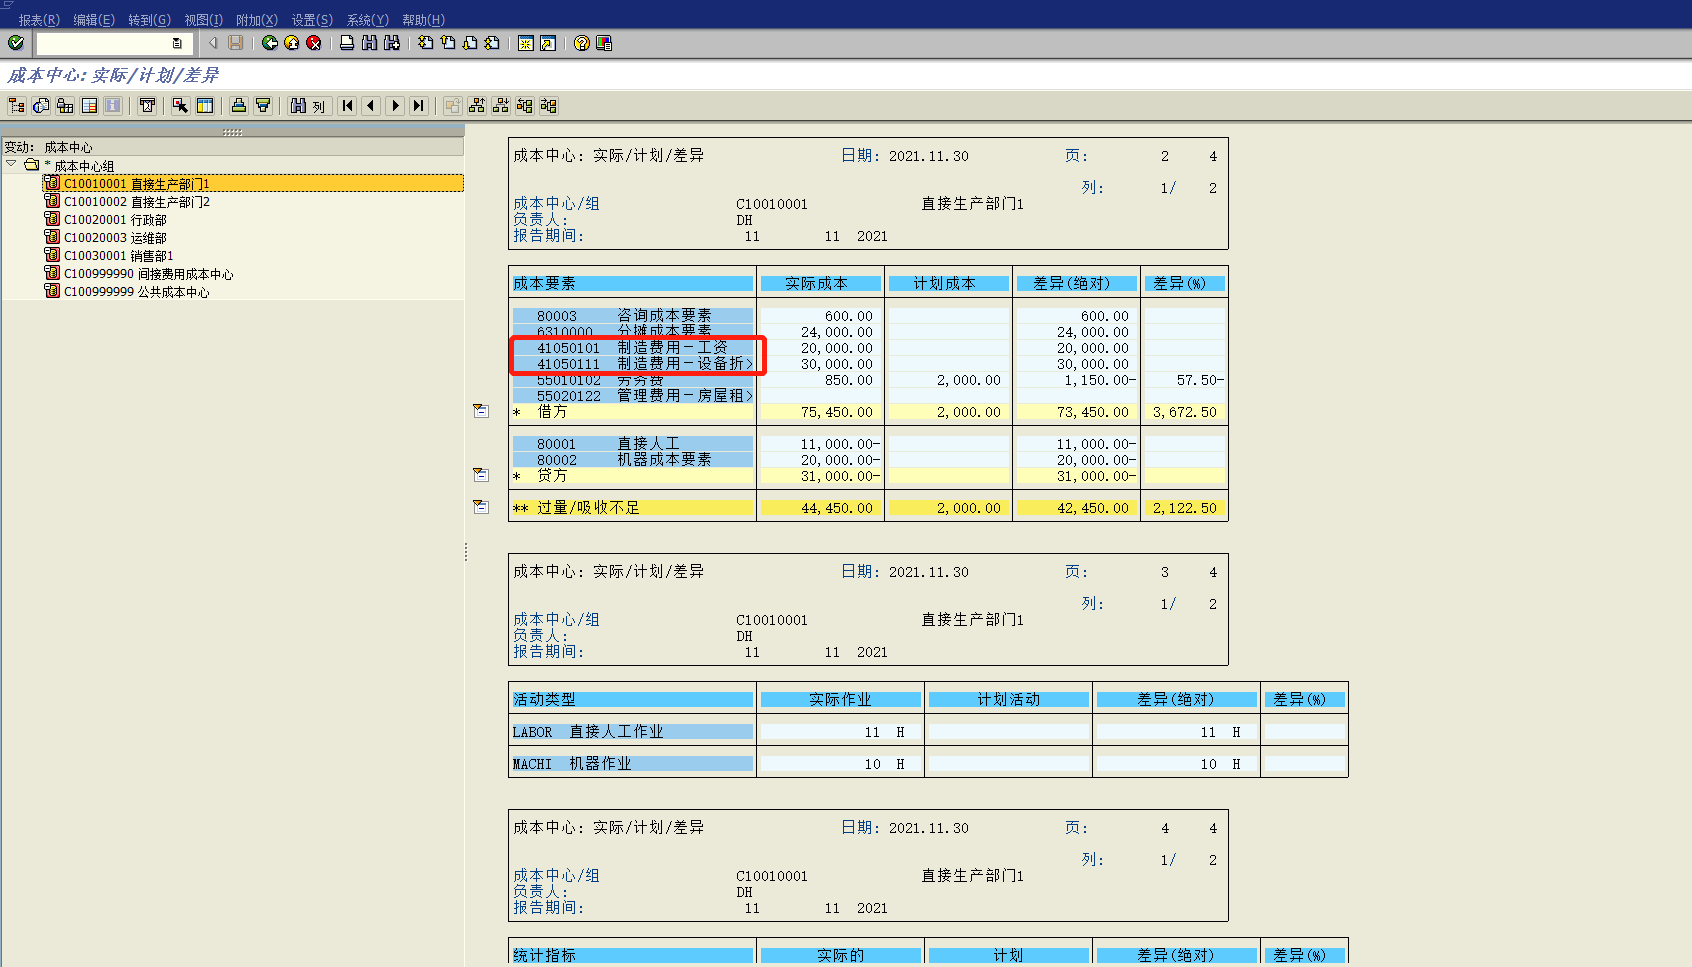Open the 转到(G) menu
This screenshot has height=967, width=1692.
pos(149,20)
